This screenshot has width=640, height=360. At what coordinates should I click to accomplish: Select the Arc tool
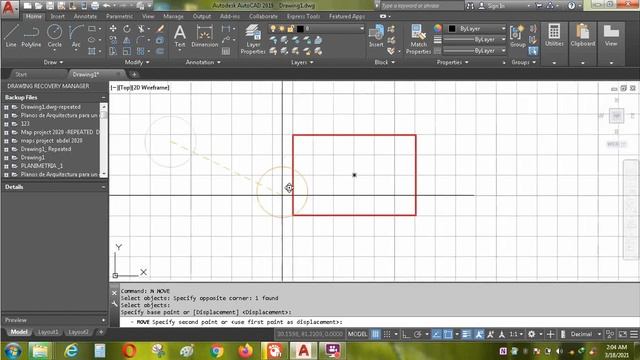(x=76, y=36)
